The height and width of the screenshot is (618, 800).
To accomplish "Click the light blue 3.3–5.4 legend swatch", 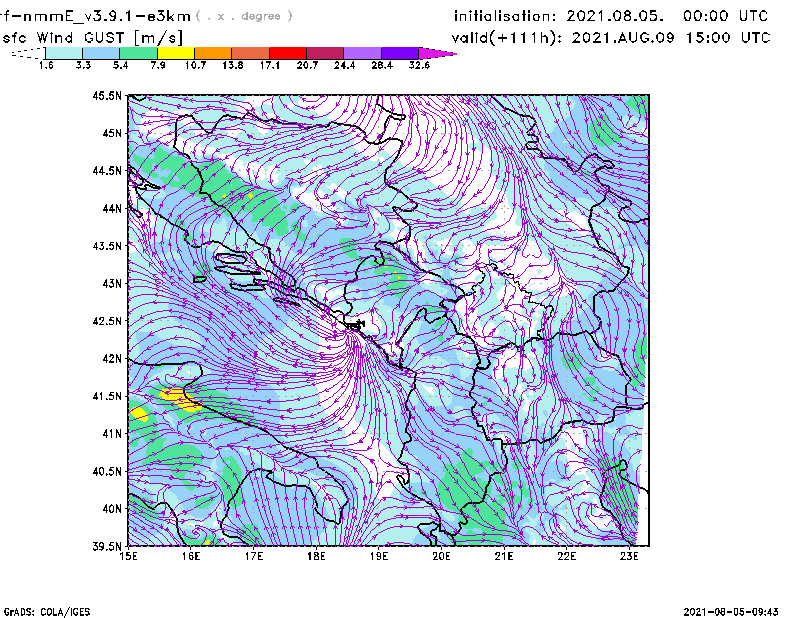I will [101, 53].
